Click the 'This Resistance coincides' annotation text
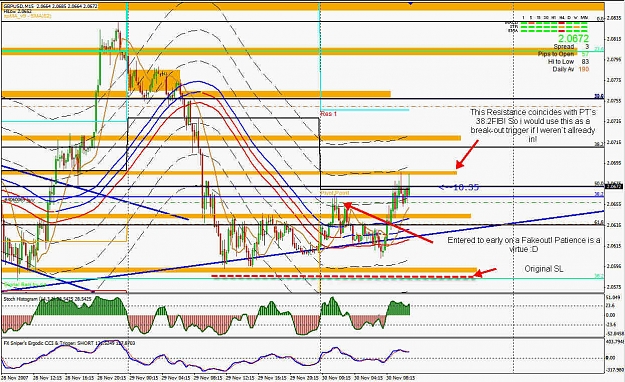Image resolution: width=625 pixels, height=382 pixels. coord(533,125)
